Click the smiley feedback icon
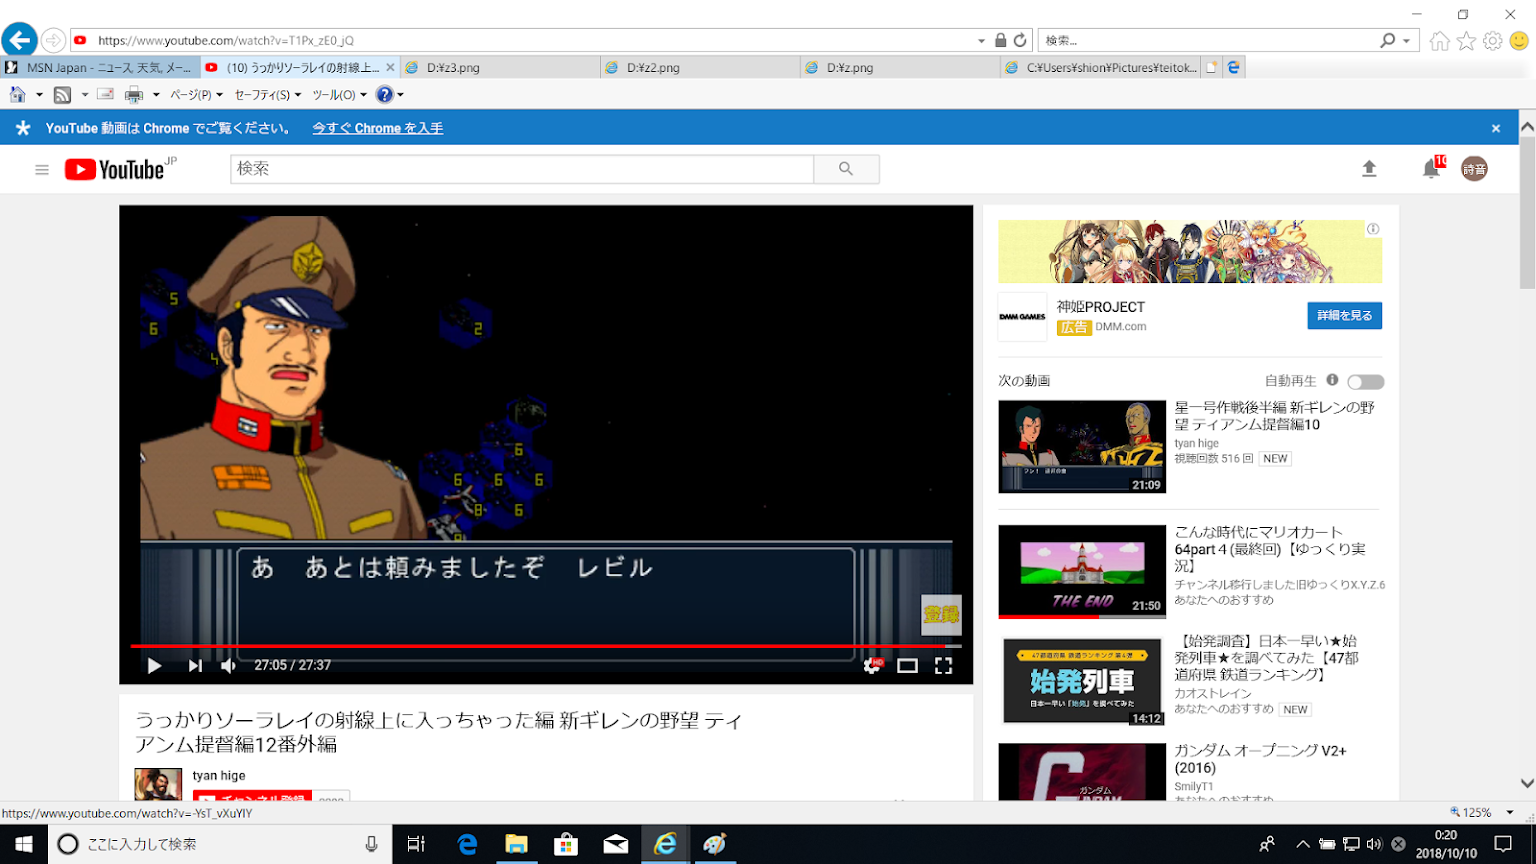The width and height of the screenshot is (1536, 864). (x=1519, y=41)
